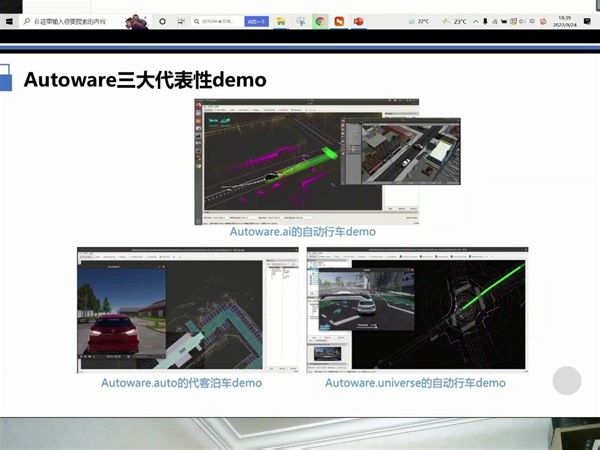Click the blue search button on taskbar
The width and height of the screenshot is (600, 450).
256,22
